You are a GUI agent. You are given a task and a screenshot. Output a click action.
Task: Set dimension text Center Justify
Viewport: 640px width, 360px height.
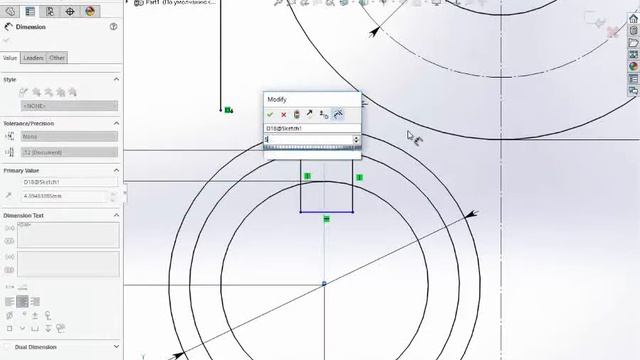(x=22, y=302)
